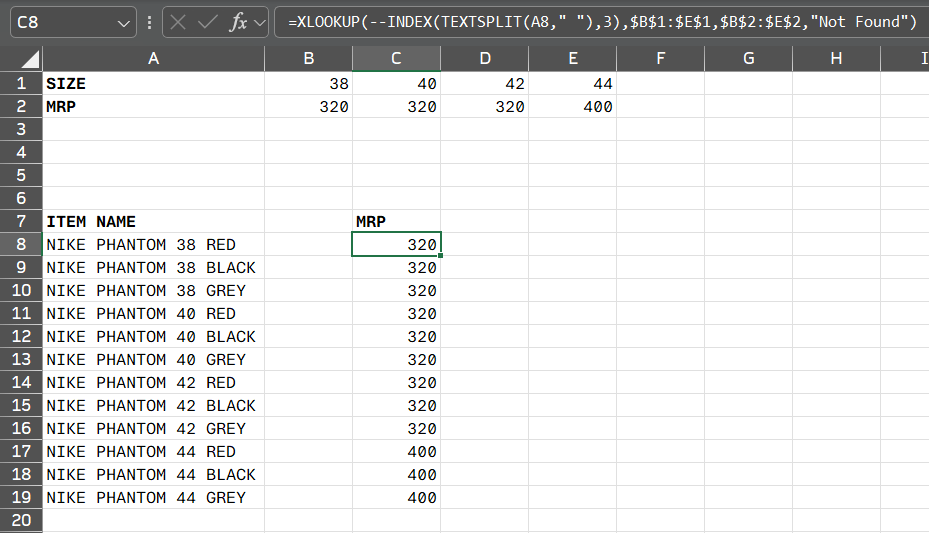This screenshot has width=929, height=533.
Task: Open the Insert Function fx button
Action: click(238, 23)
